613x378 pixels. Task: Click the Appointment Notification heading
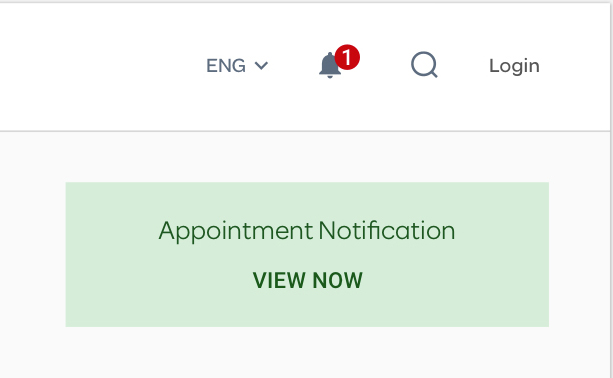click(307, 231)
